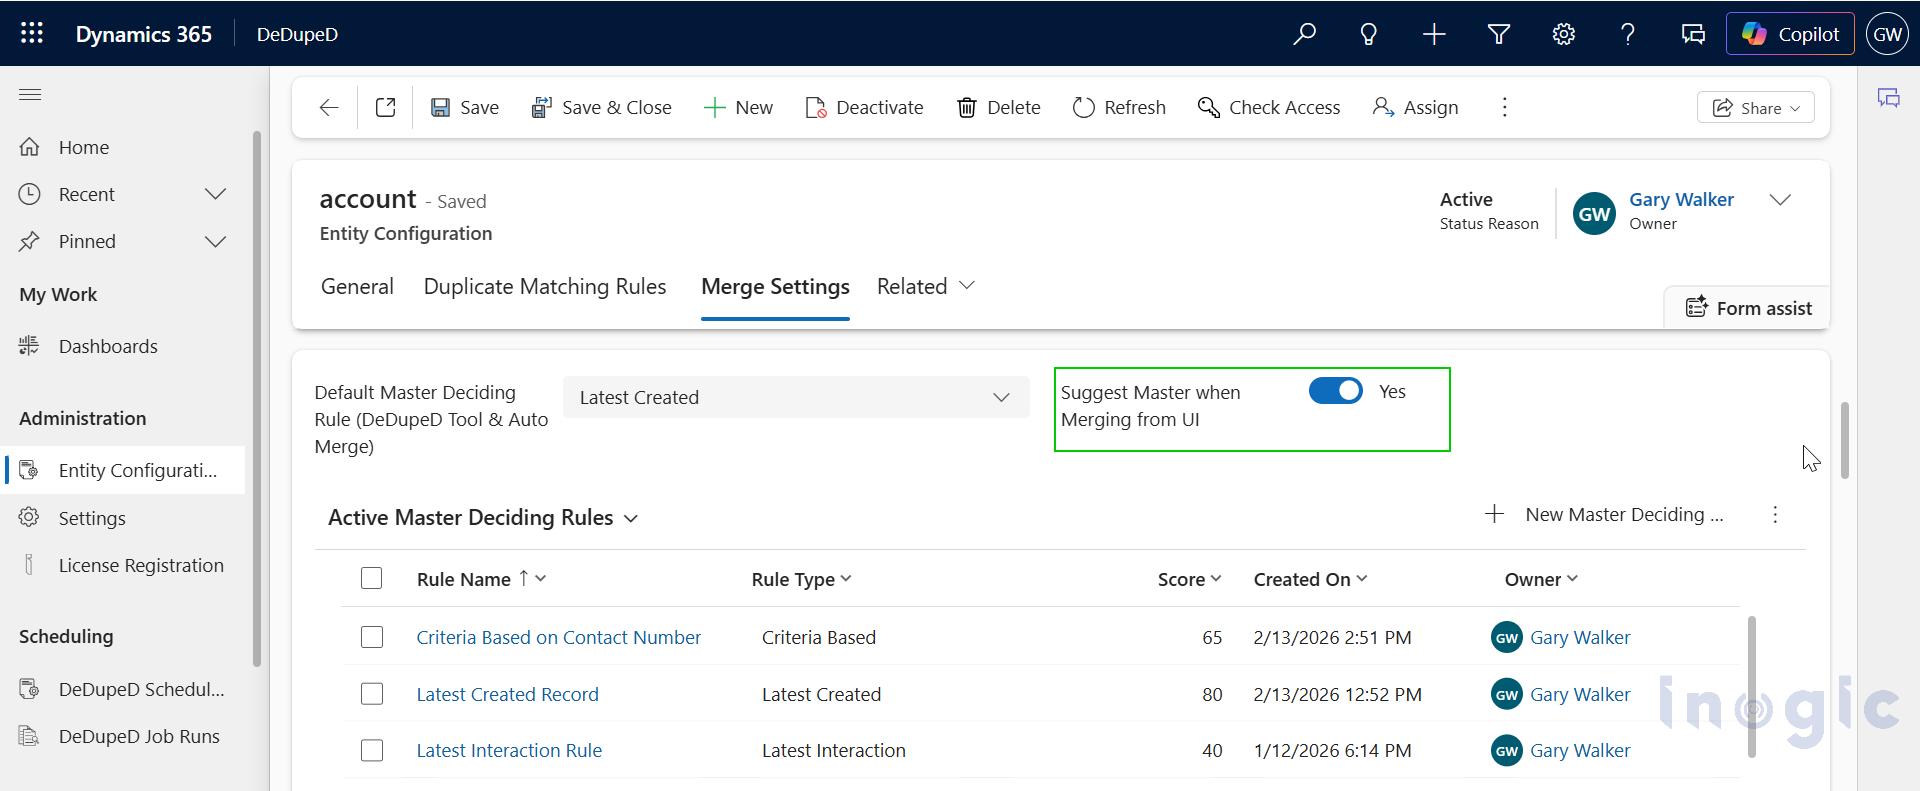Click Check Access
This screenshot has width=1920, height=791.
pyautogui.click(x=1268, y=107)
